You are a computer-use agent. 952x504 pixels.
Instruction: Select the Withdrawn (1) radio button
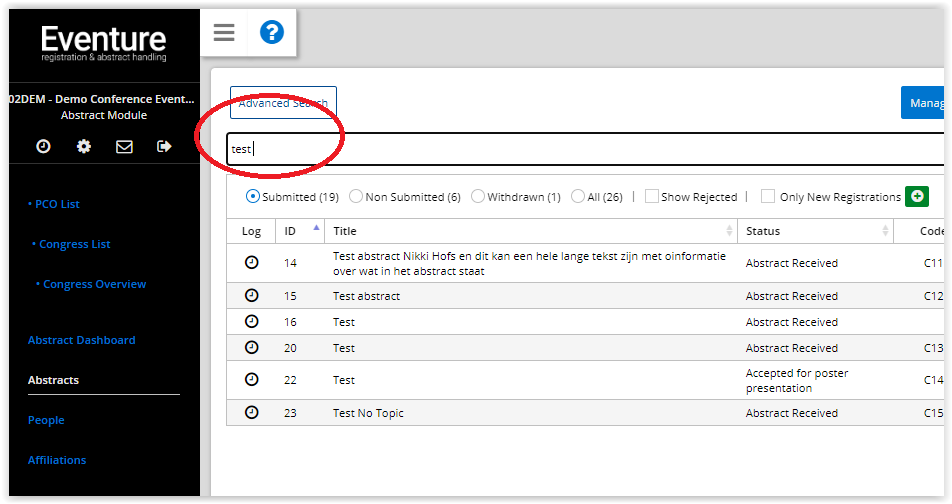coord(478,196)
